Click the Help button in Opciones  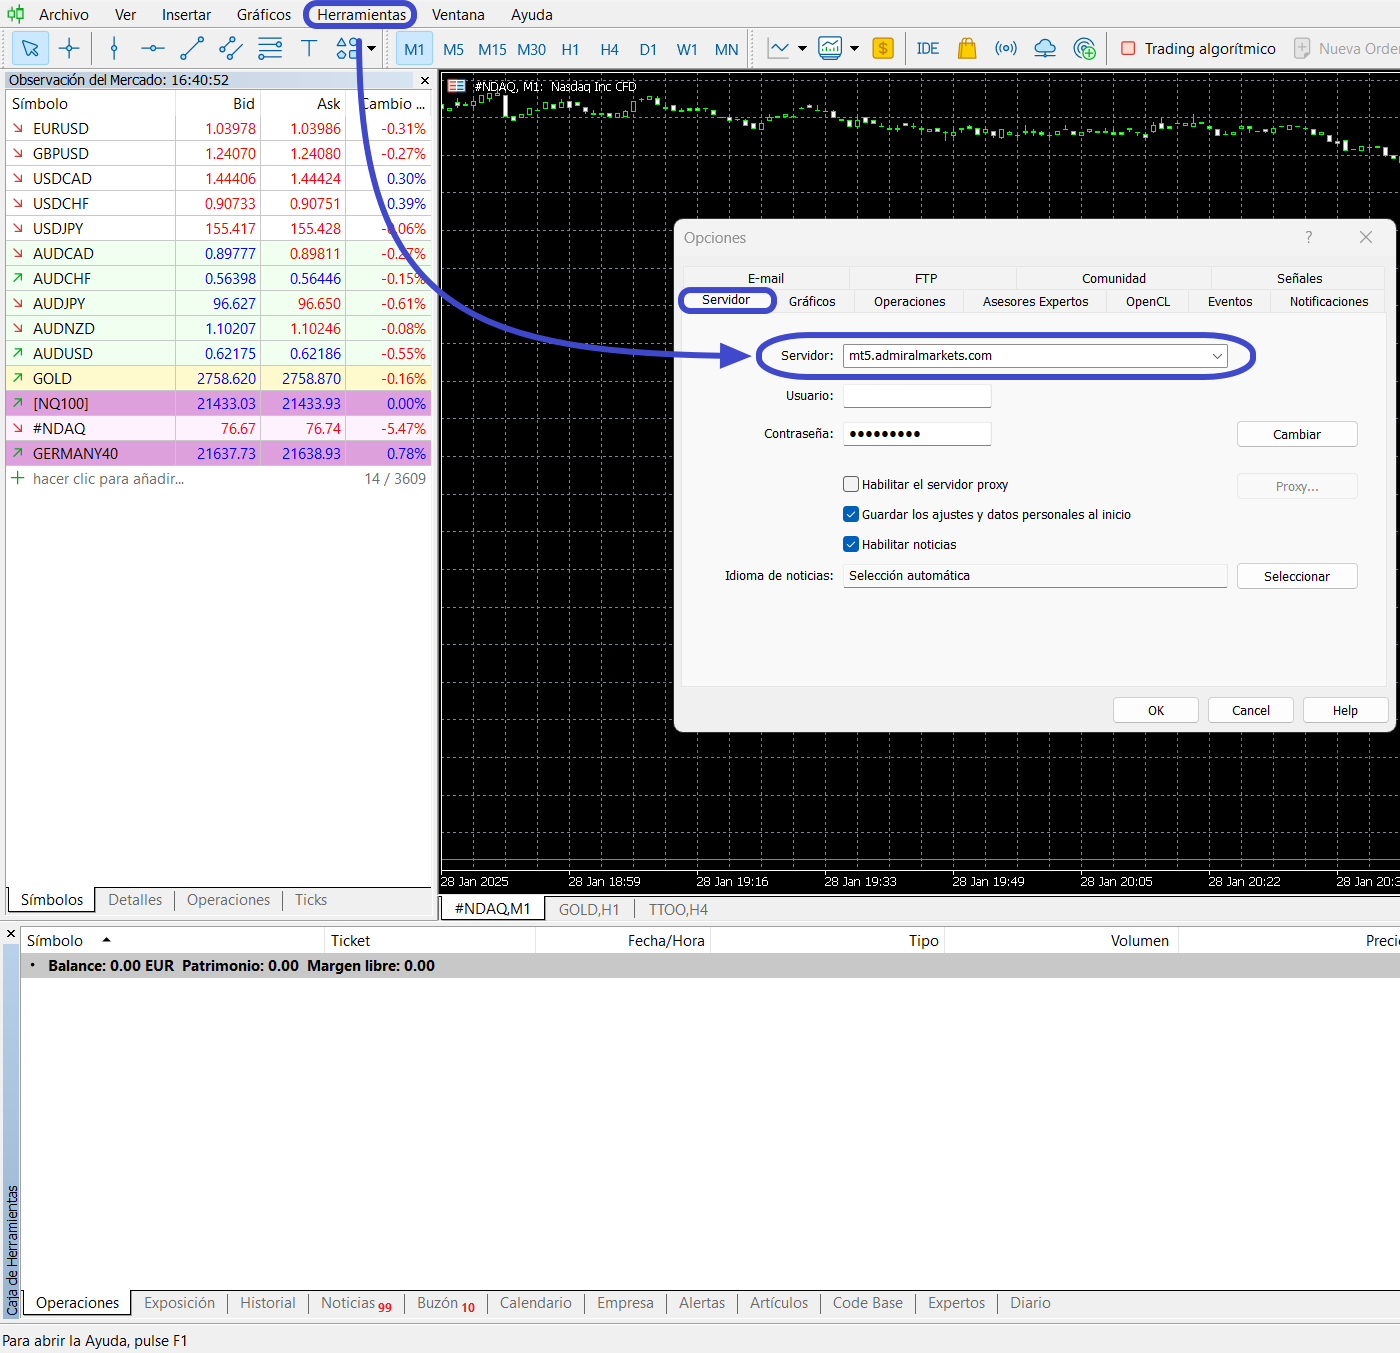click(1345, 710)
